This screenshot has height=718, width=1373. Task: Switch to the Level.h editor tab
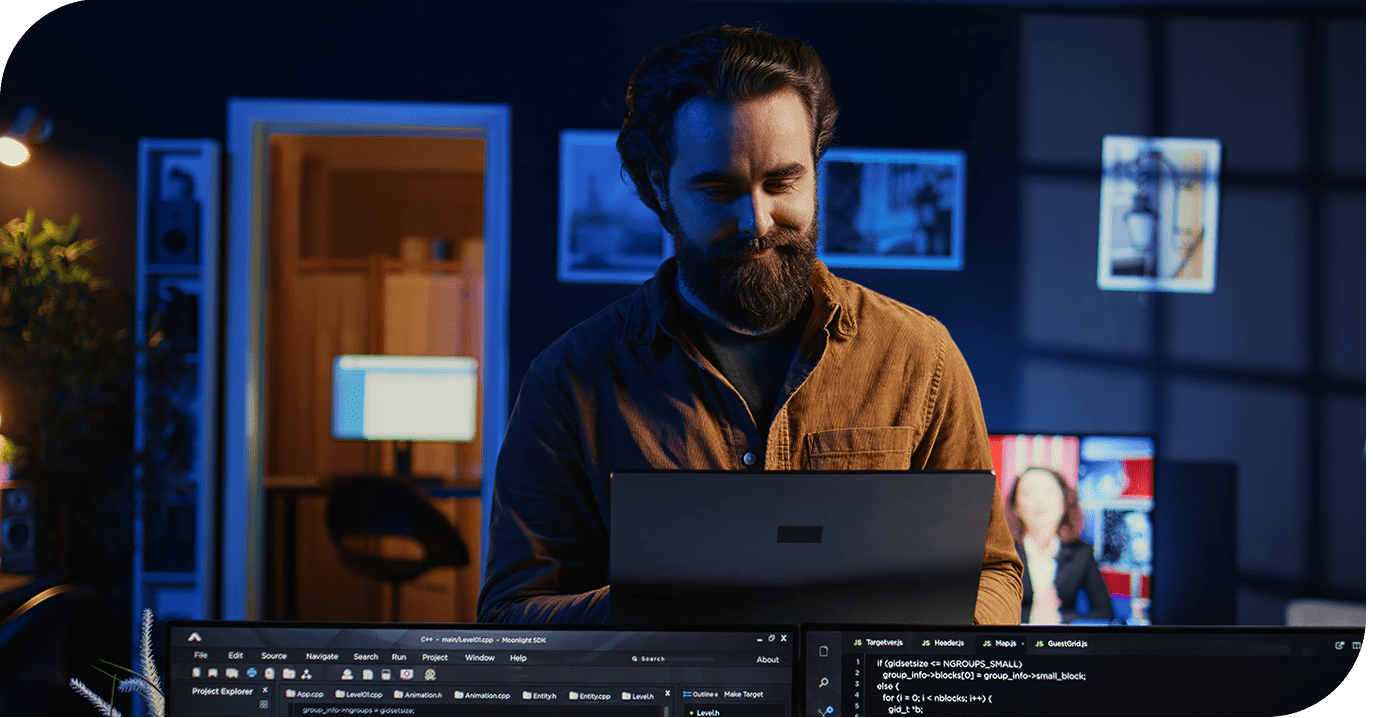tap(638, 694)
